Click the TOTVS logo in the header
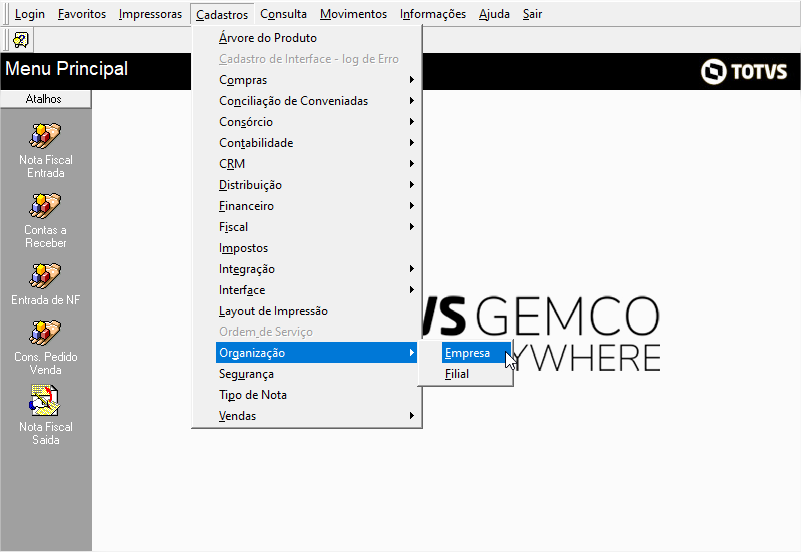Viewport: 801px width, 552px height. coord(743,71)
